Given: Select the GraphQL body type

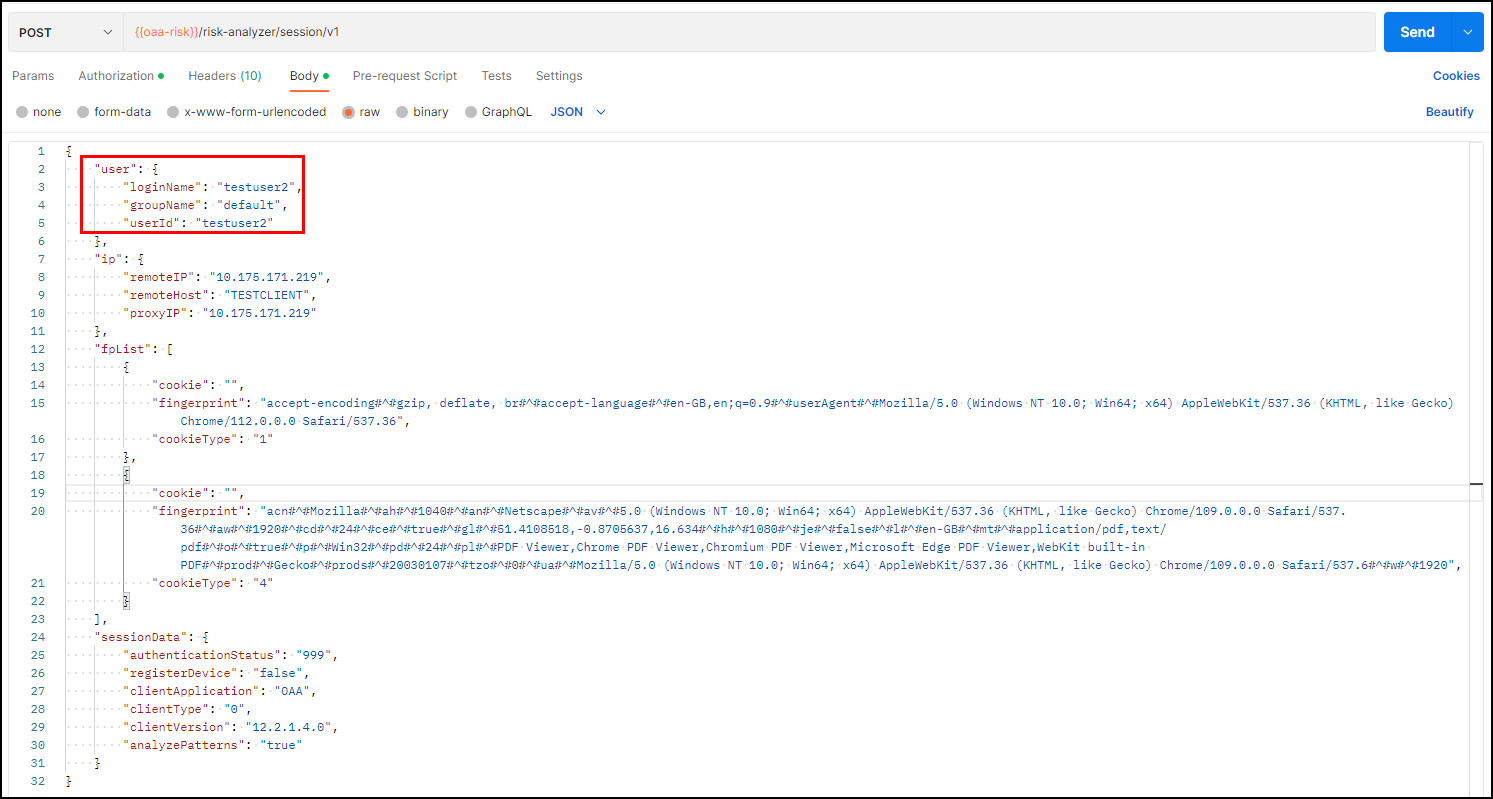Looking at the screenshot, I should [498, 112].
